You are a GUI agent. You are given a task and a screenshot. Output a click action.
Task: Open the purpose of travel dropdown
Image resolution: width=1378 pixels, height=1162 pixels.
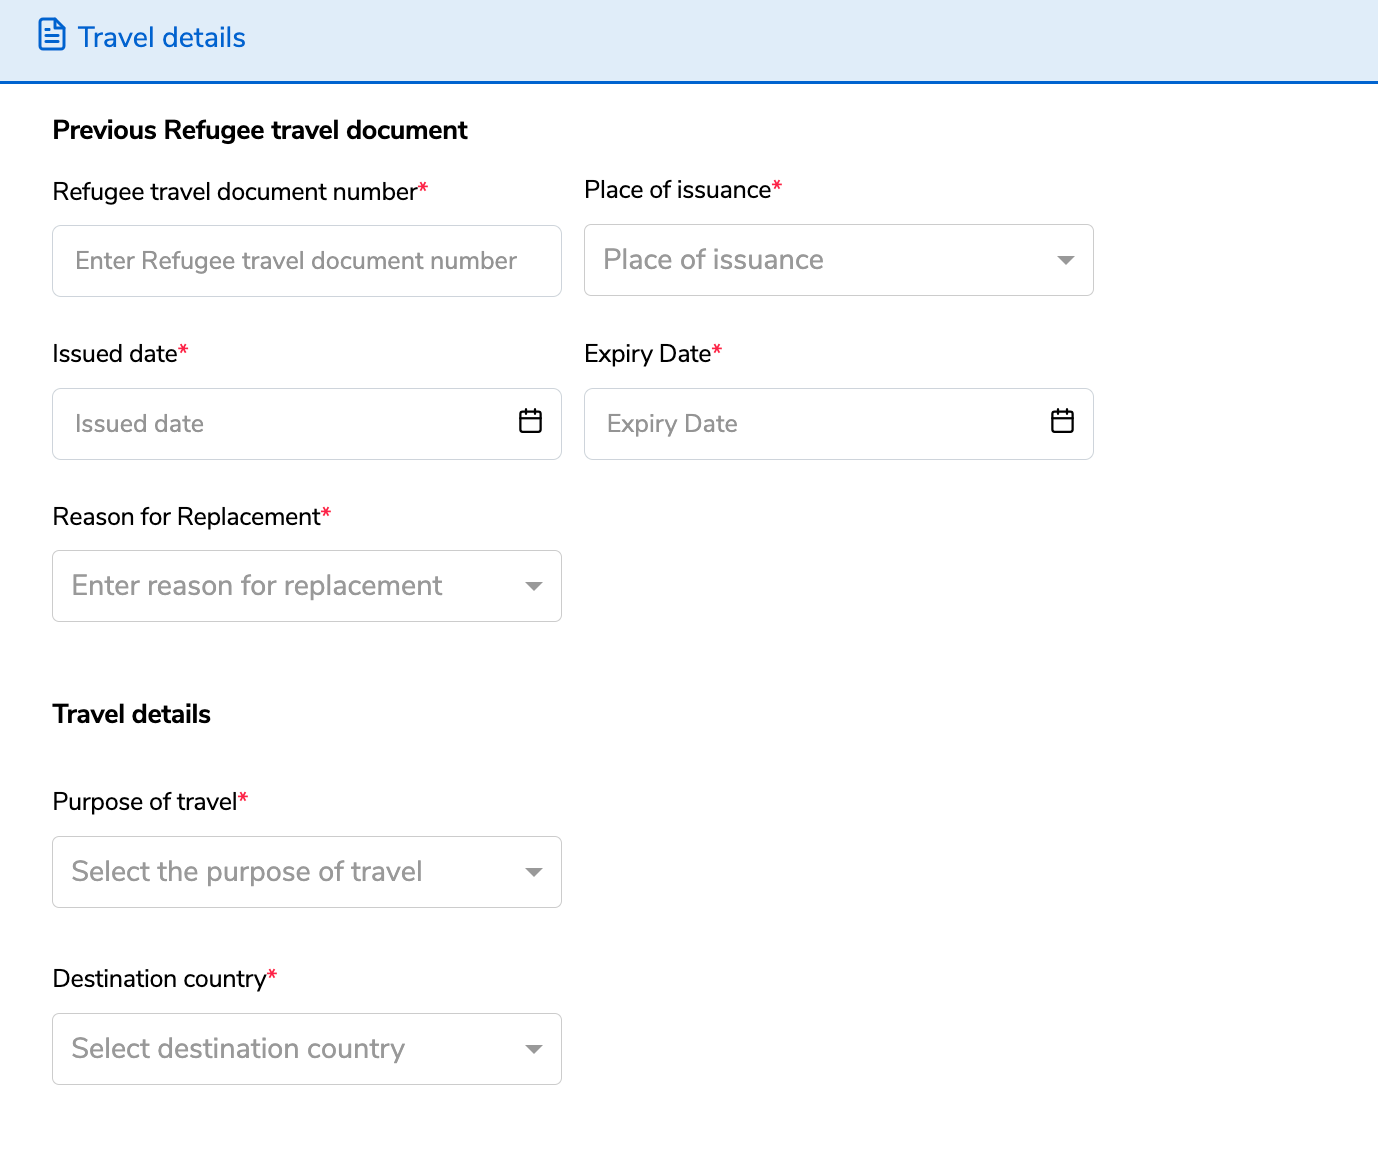pos(290,872)
